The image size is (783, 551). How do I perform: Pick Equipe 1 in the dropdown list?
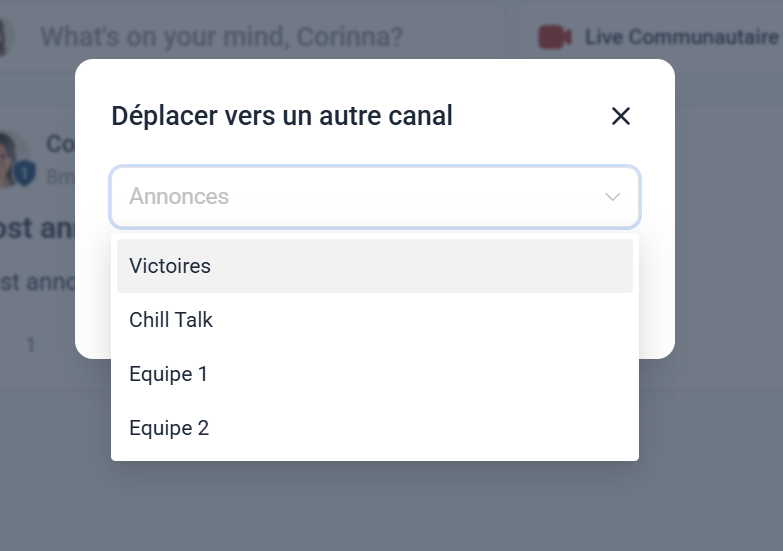pyautogui.click(x=375, y=374)
